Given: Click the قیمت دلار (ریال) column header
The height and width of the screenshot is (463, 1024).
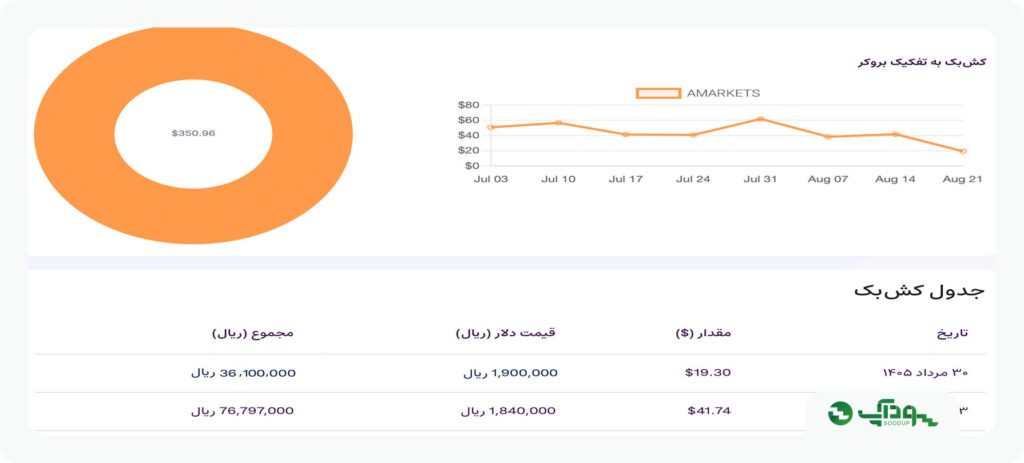Looking at the screenshot, I should pos(505,333).
